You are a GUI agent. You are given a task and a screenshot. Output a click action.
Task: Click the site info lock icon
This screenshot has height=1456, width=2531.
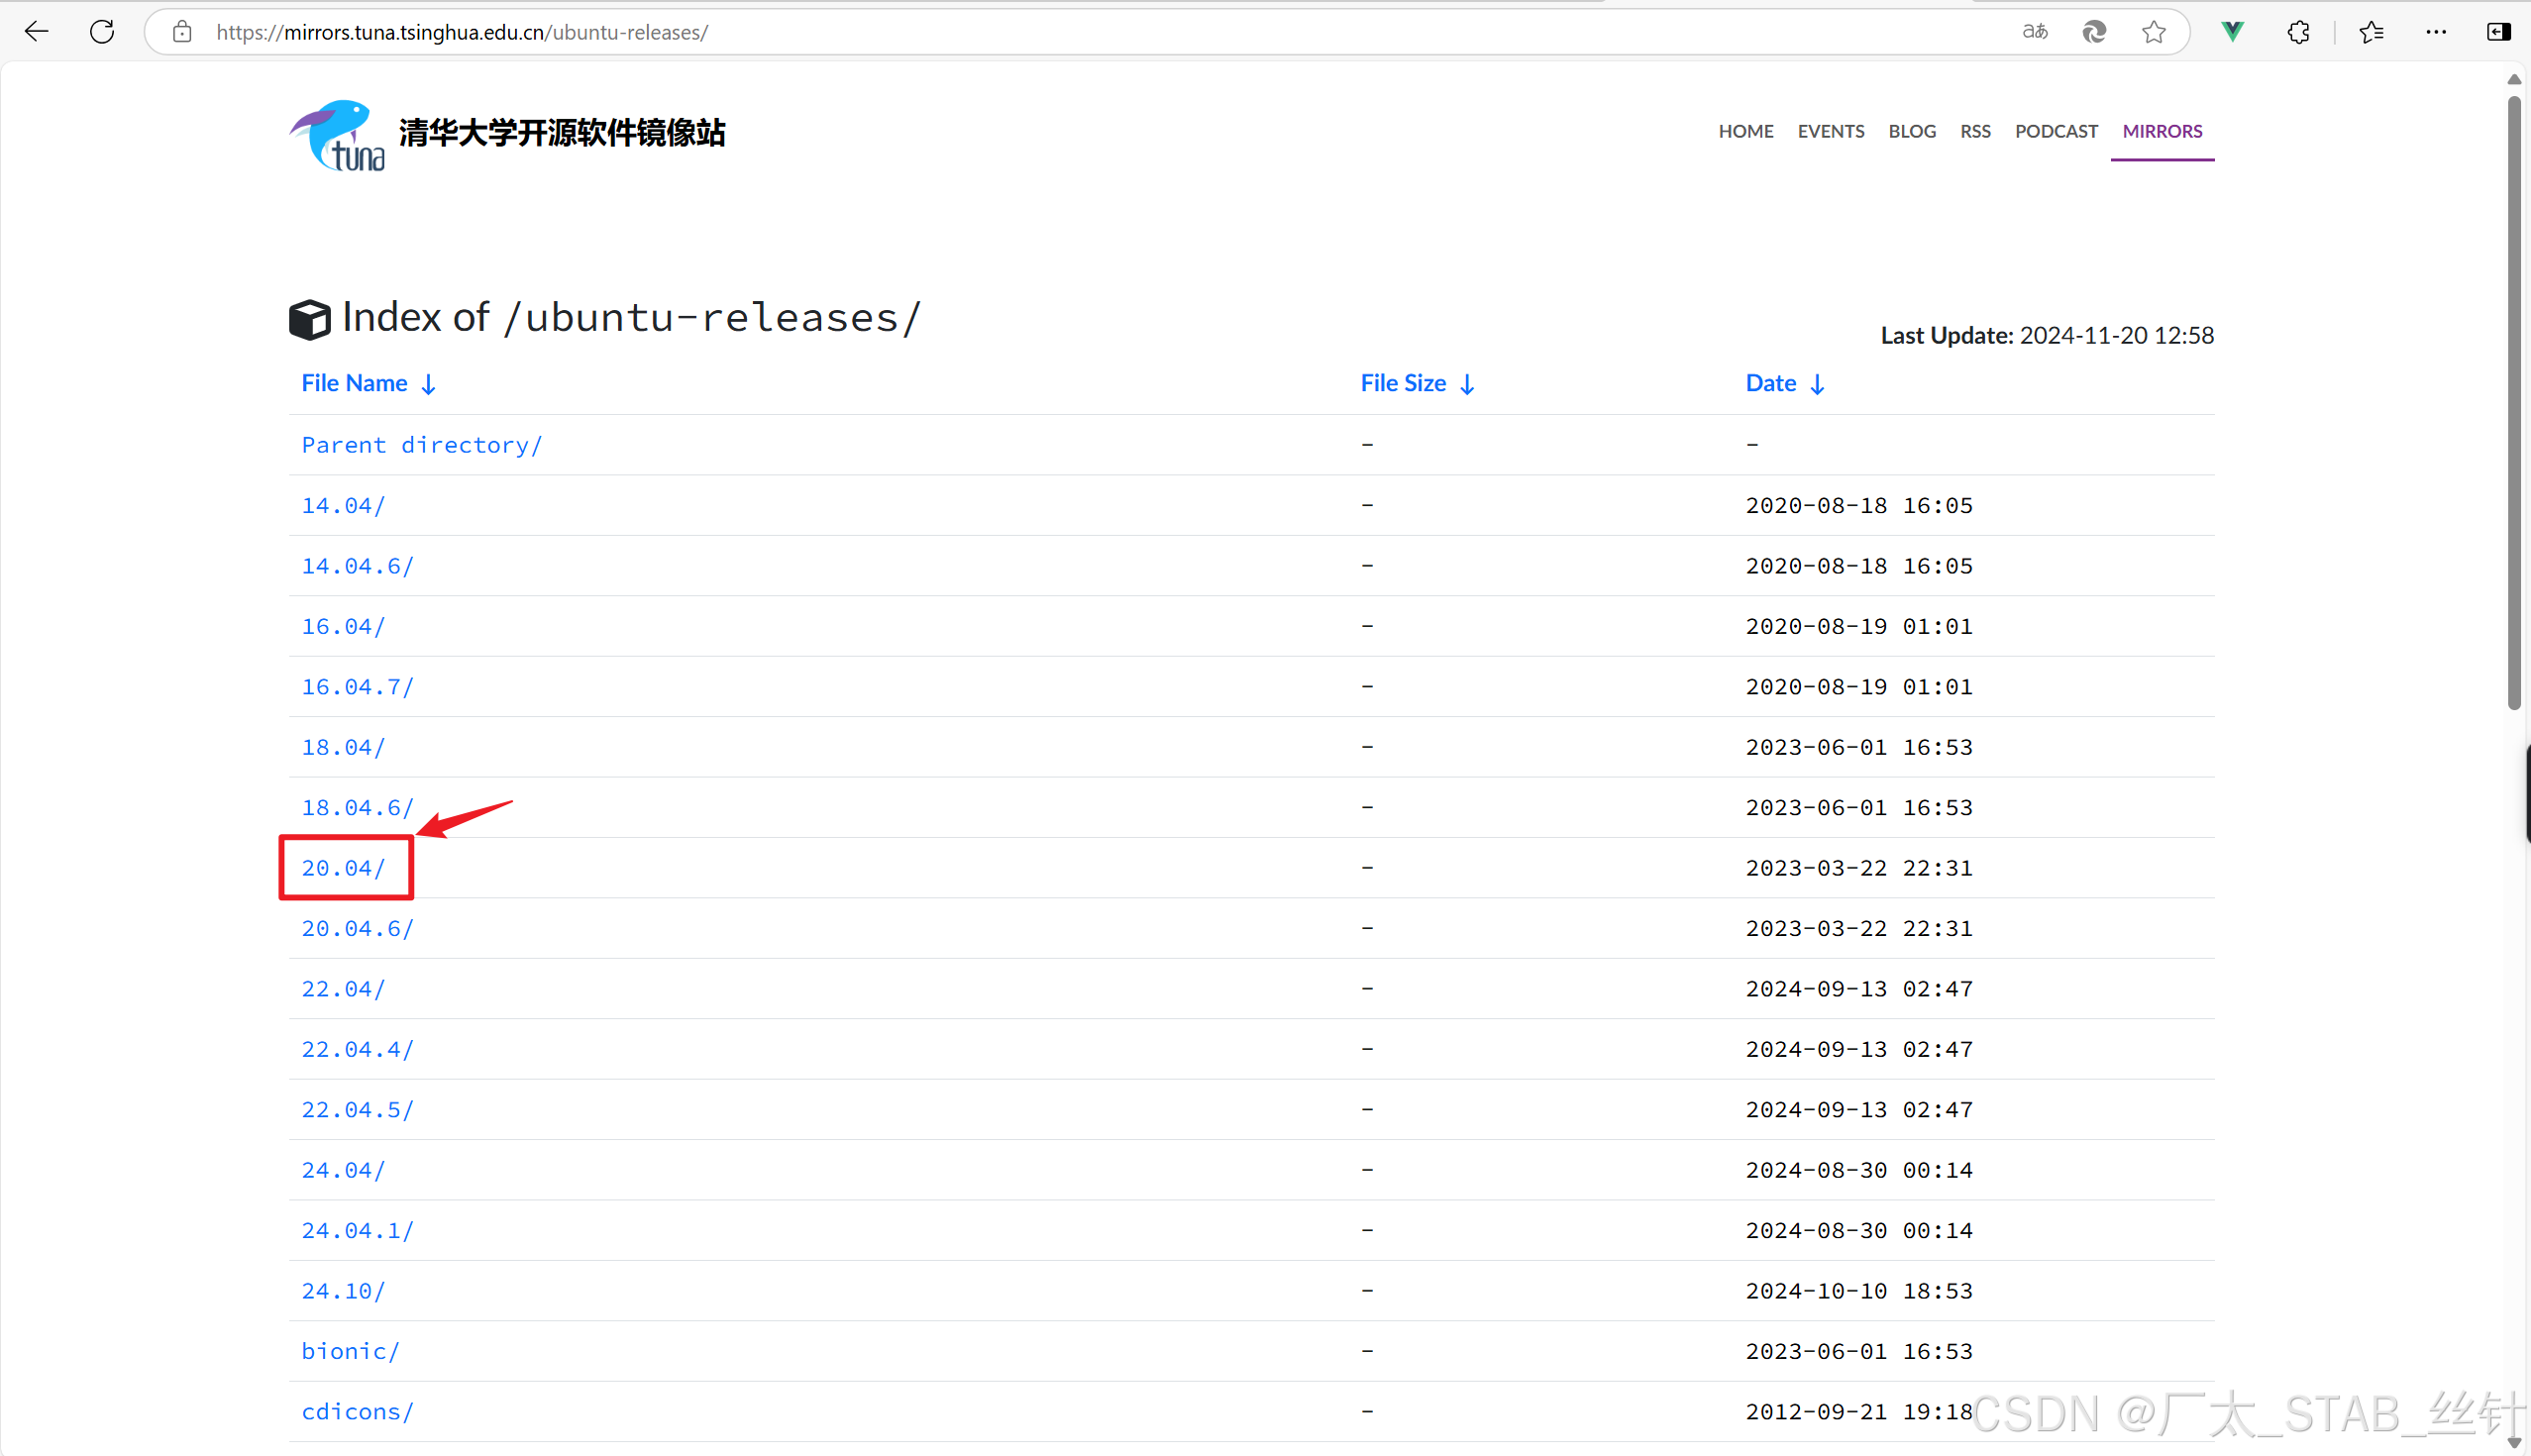click(182, 32)
